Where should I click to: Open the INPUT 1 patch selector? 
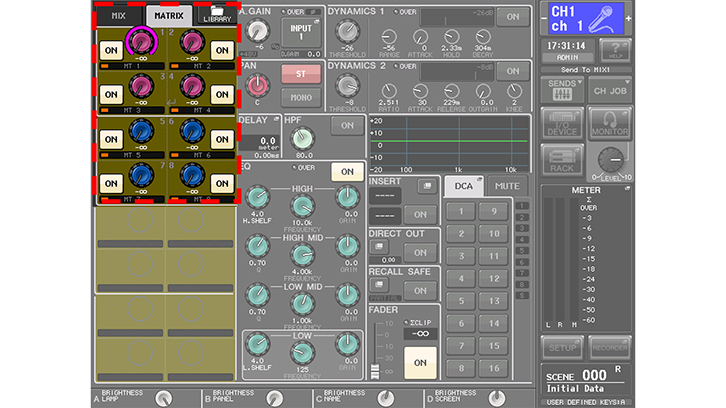click(x=300, y=32)
